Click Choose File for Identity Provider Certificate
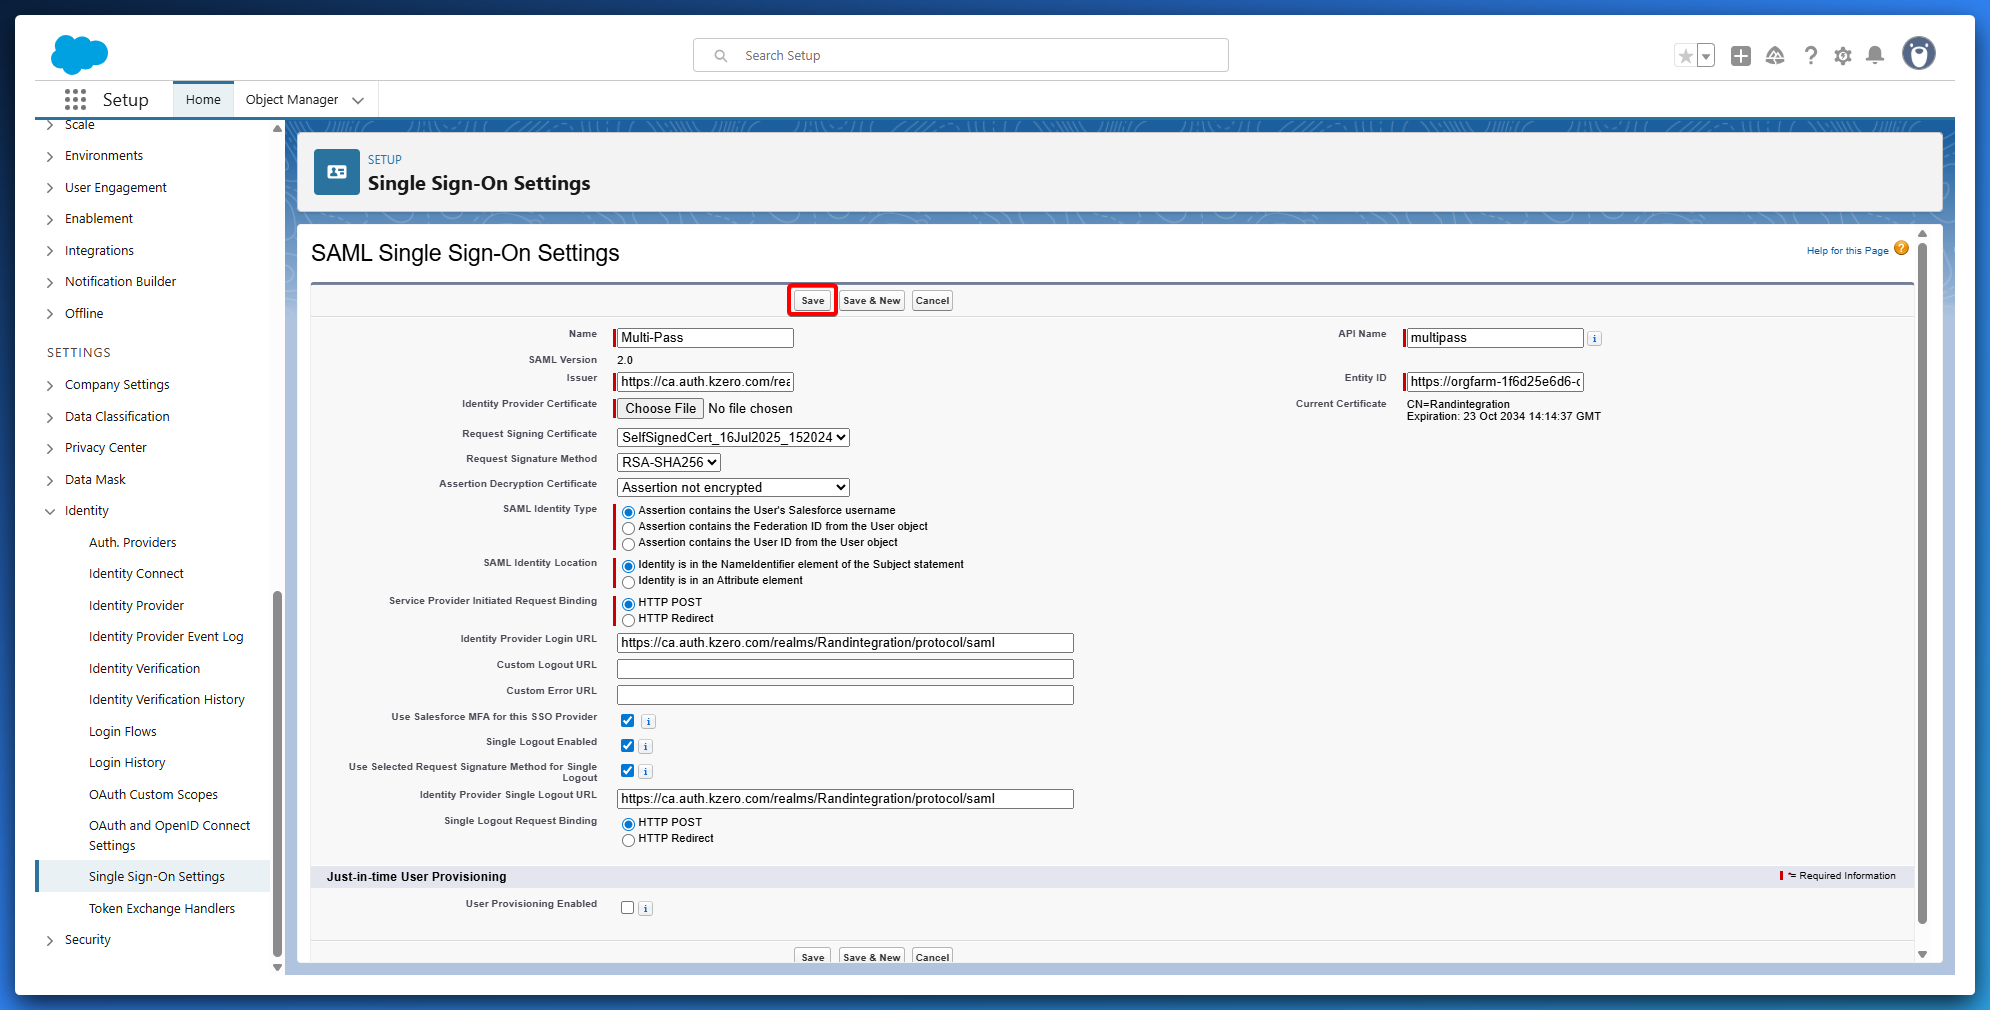The width and height of the screenshot is (1990, 1010). click(x=660, y=408)
